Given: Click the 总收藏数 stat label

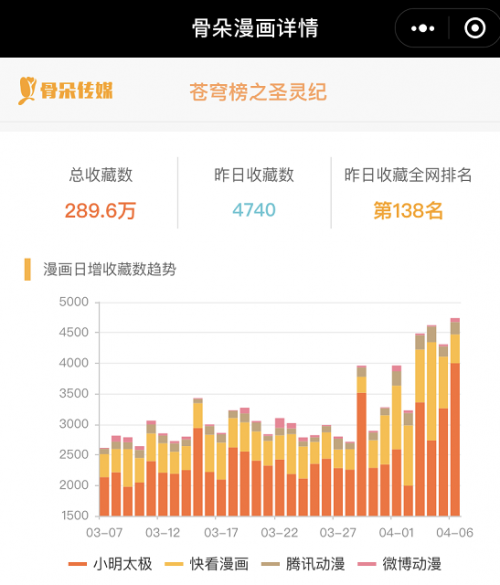Looking at the screenshot, I should point(101,175).
